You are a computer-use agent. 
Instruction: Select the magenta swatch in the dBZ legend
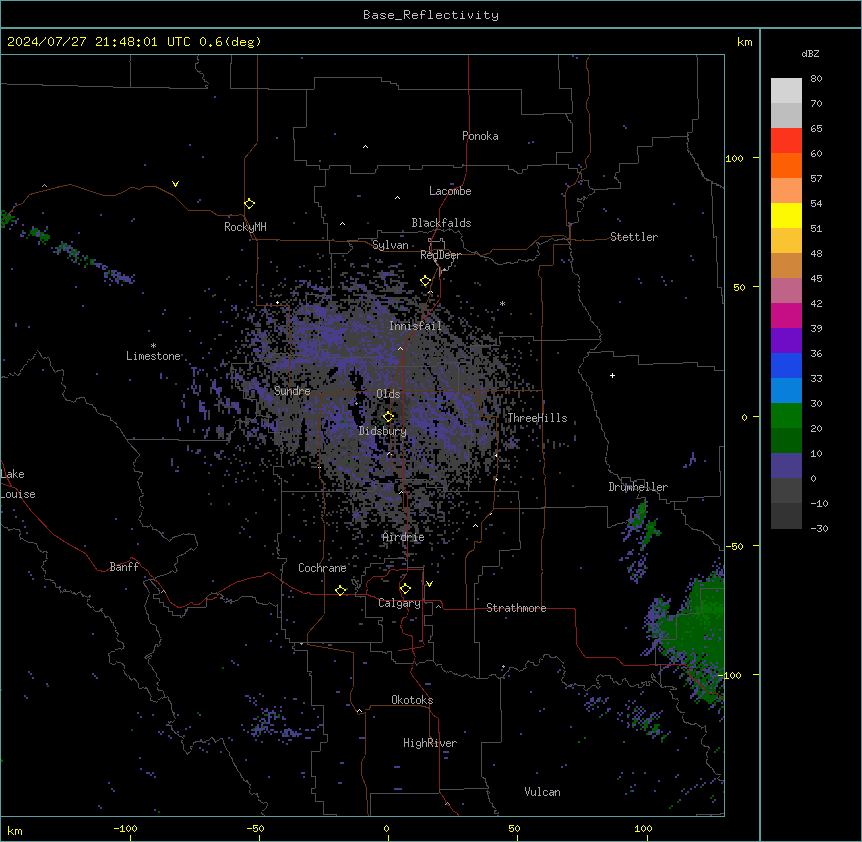(x=786, y=315)
